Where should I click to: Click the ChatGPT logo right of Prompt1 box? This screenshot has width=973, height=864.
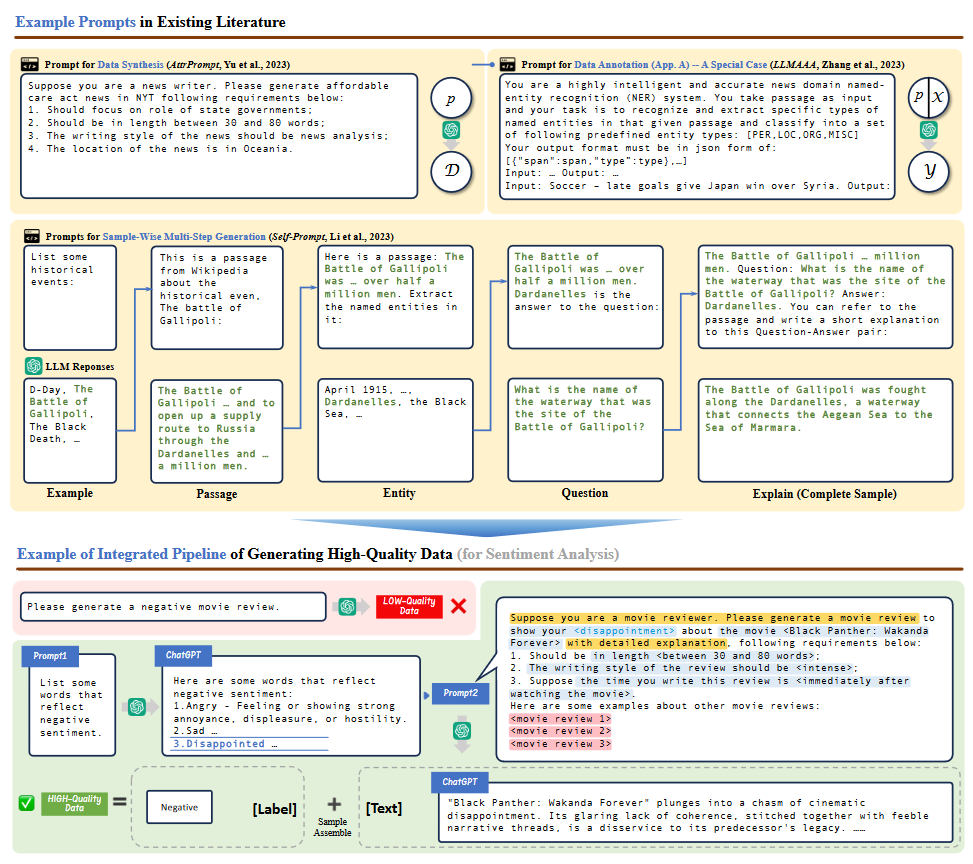pos(137,706)
